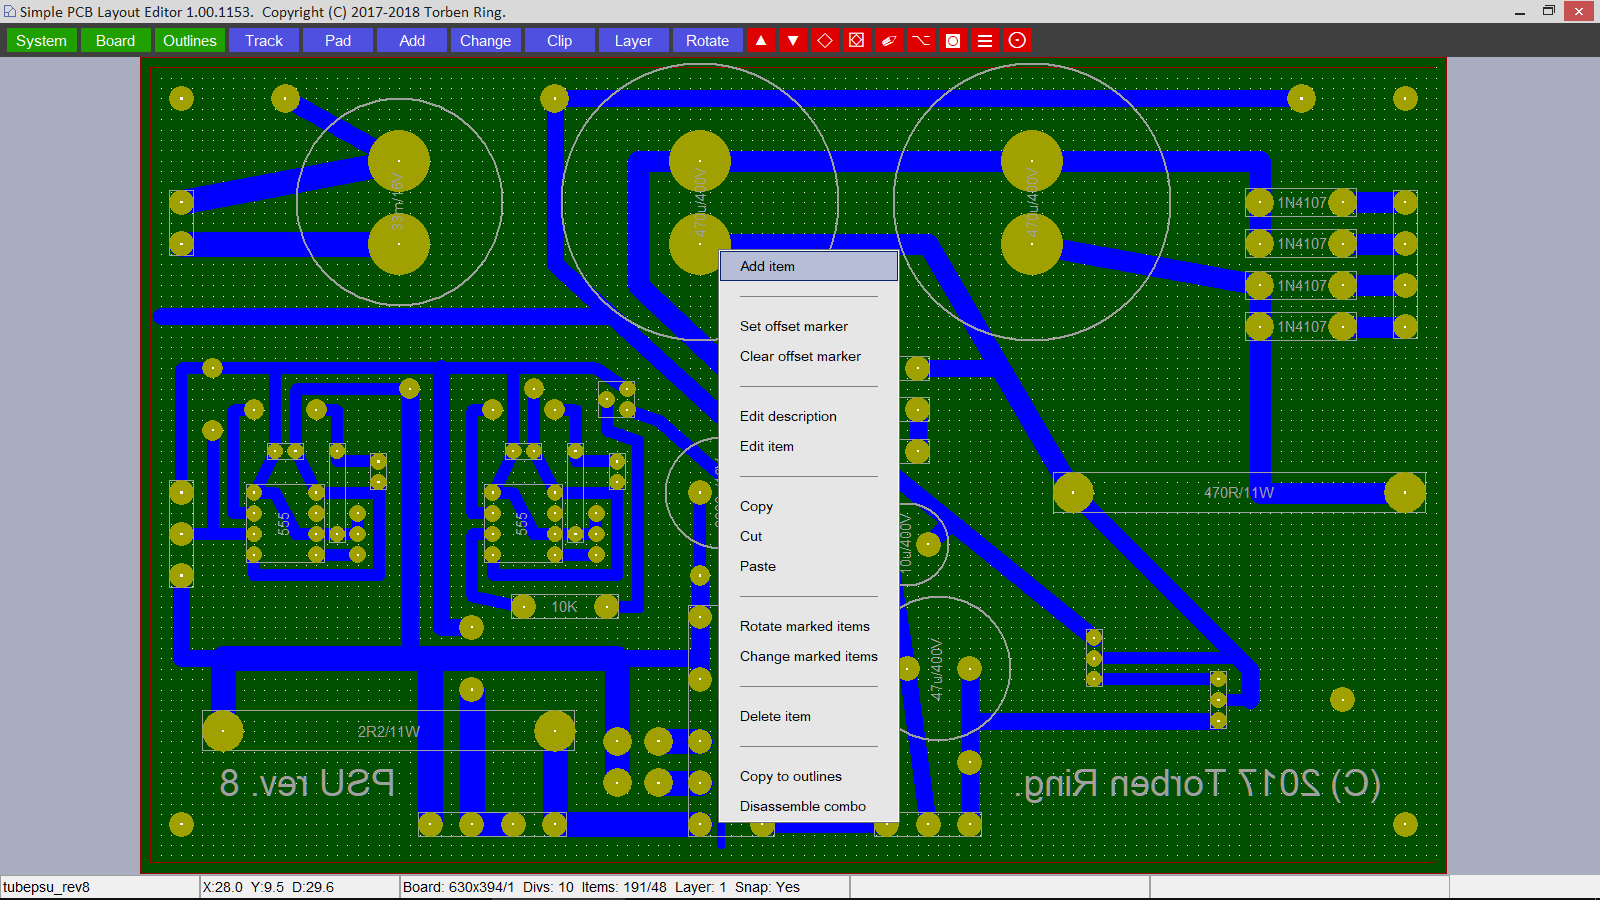This screenshot has height=900, width=1600.
Task: Select 'Delete item' in the context menu
Action: click(775, 716)
